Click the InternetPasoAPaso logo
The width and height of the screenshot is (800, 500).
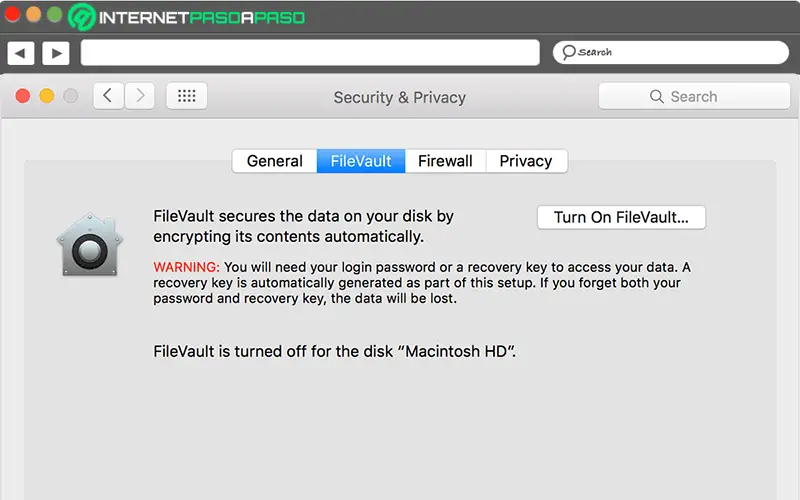[x=187, y=17]
